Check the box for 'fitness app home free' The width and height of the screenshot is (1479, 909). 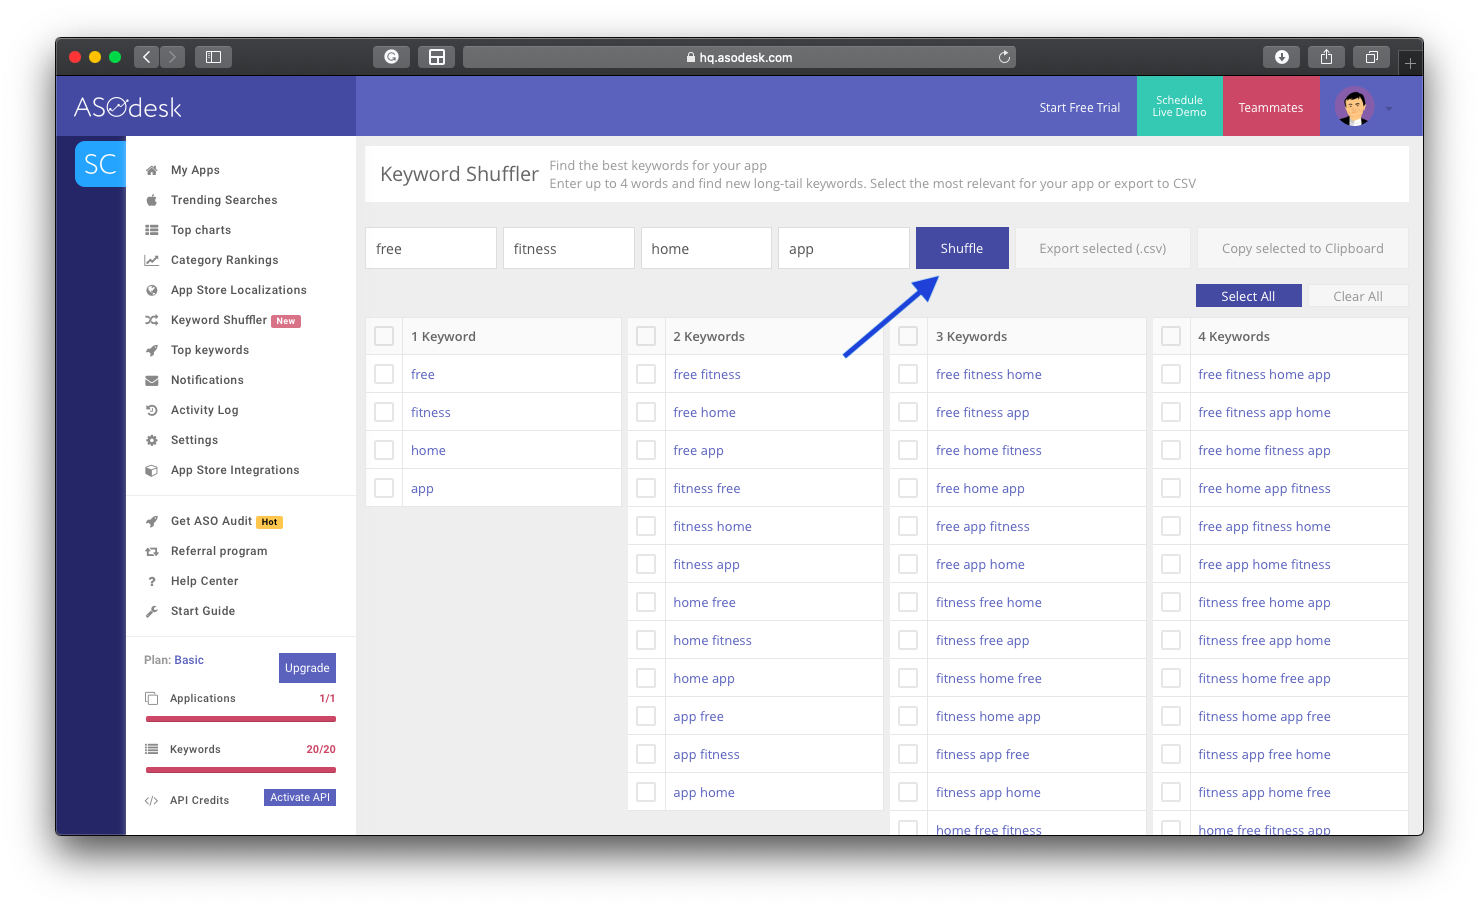click(1171, 792)
